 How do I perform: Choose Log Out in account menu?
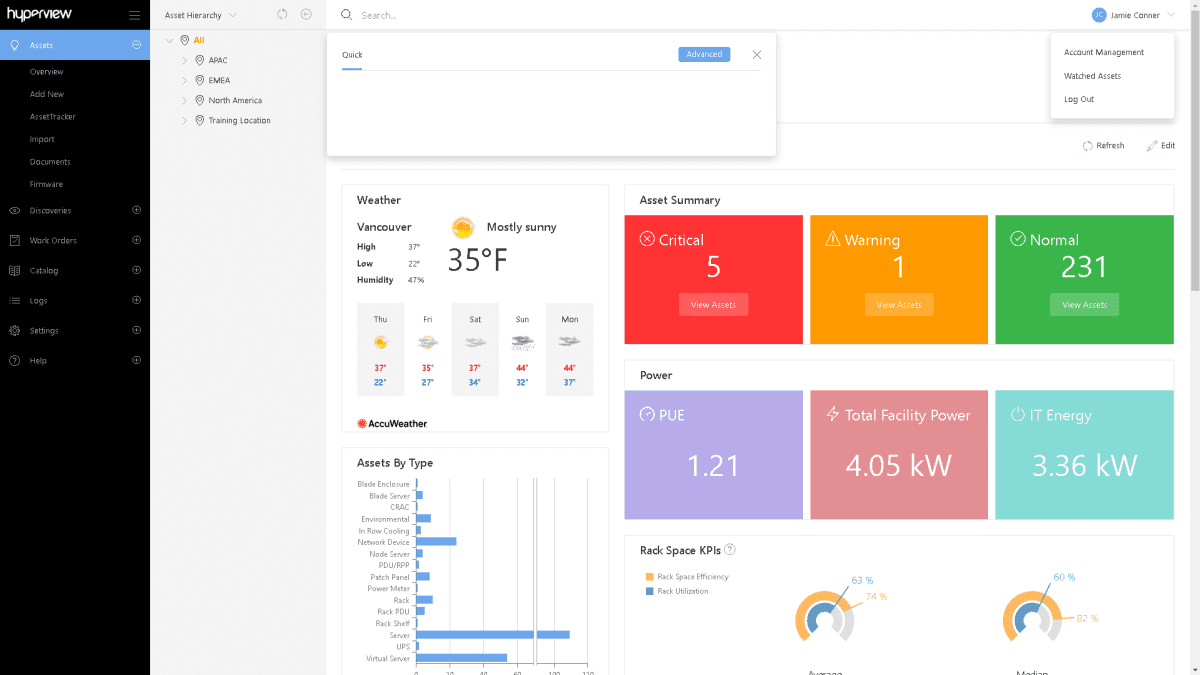pyautogui.click(x=1079, y=99)
